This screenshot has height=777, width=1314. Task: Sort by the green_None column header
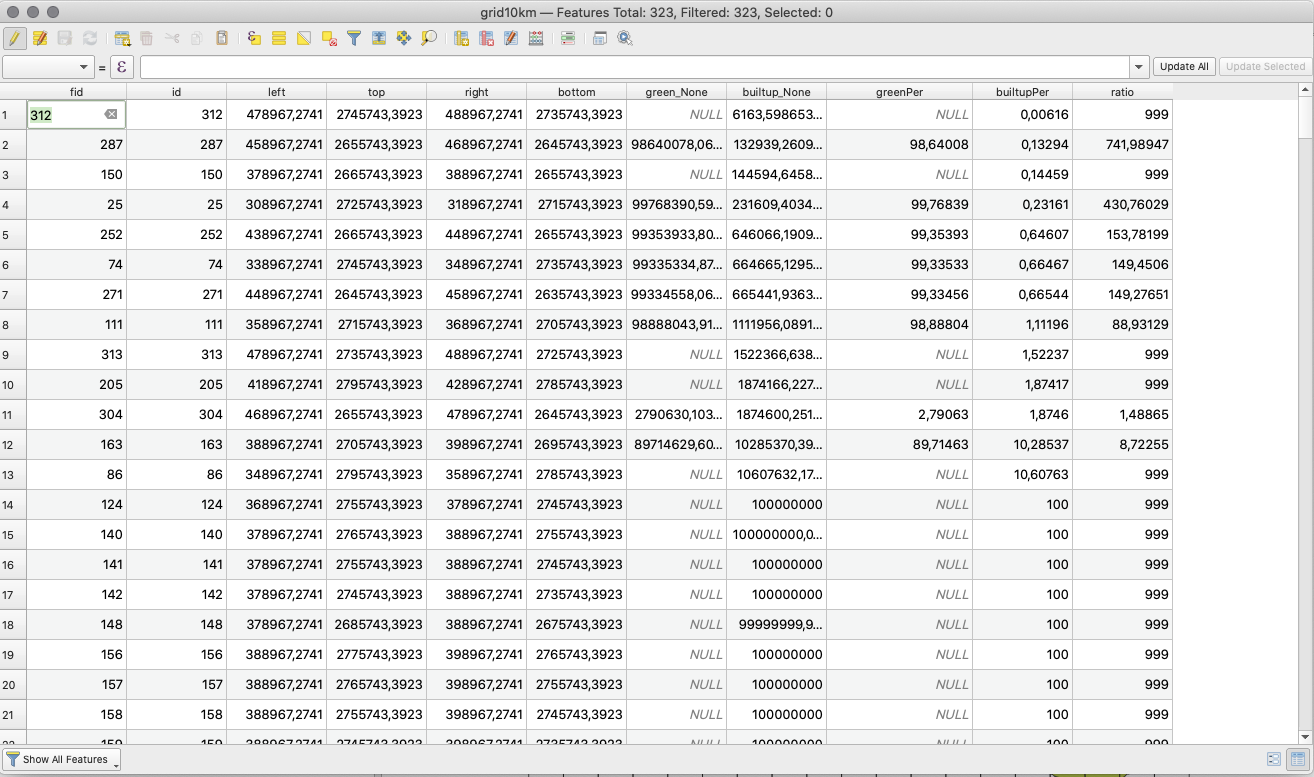point(676,92)
